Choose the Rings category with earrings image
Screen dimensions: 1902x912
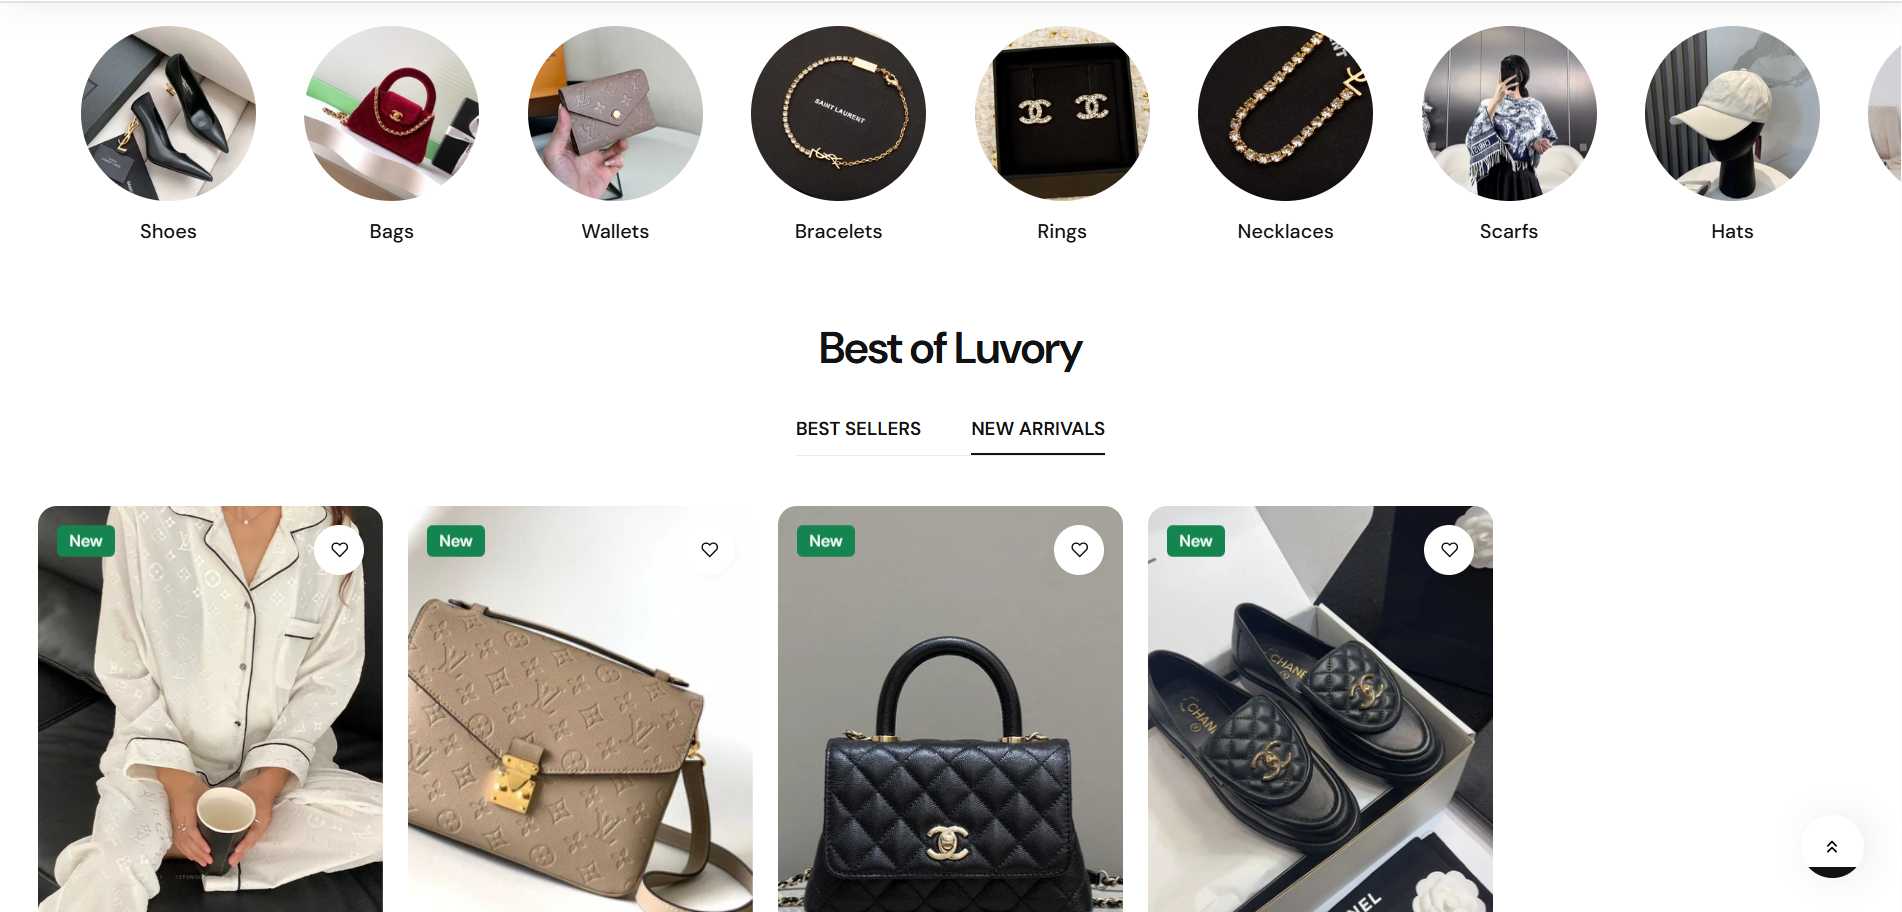(1062, 113)
